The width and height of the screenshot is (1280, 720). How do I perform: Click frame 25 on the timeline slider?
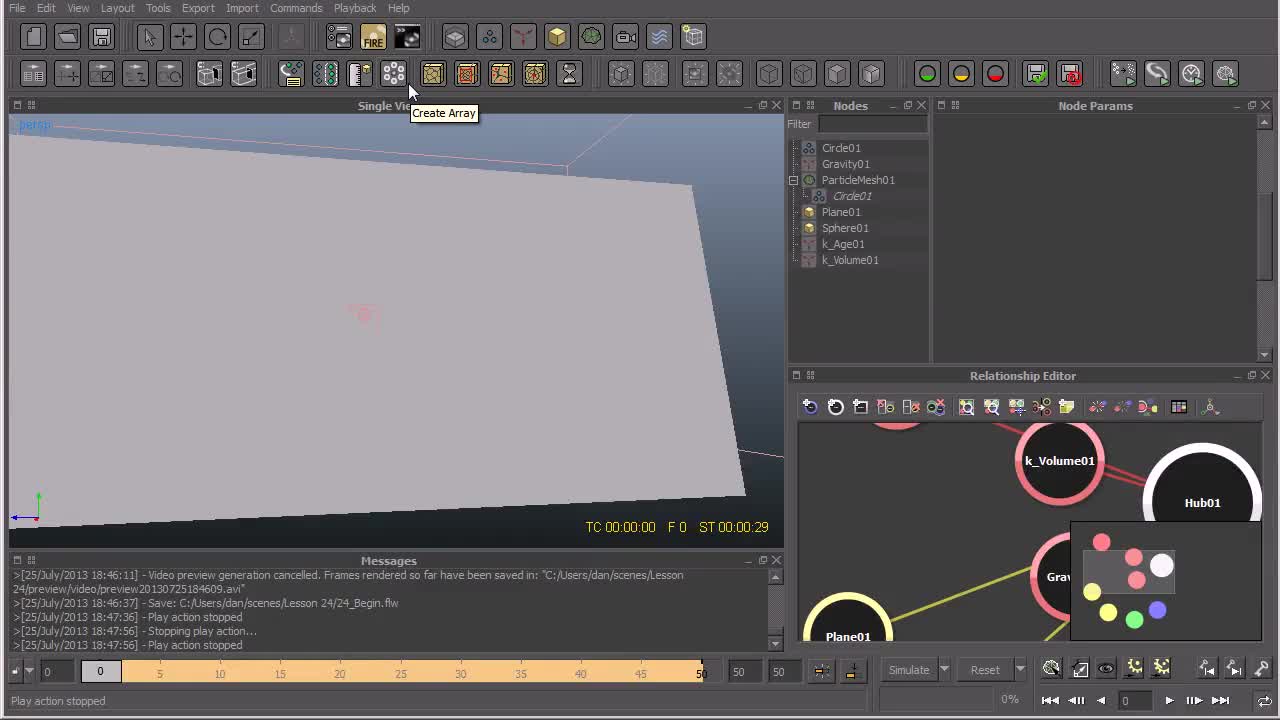pos(400,672)
